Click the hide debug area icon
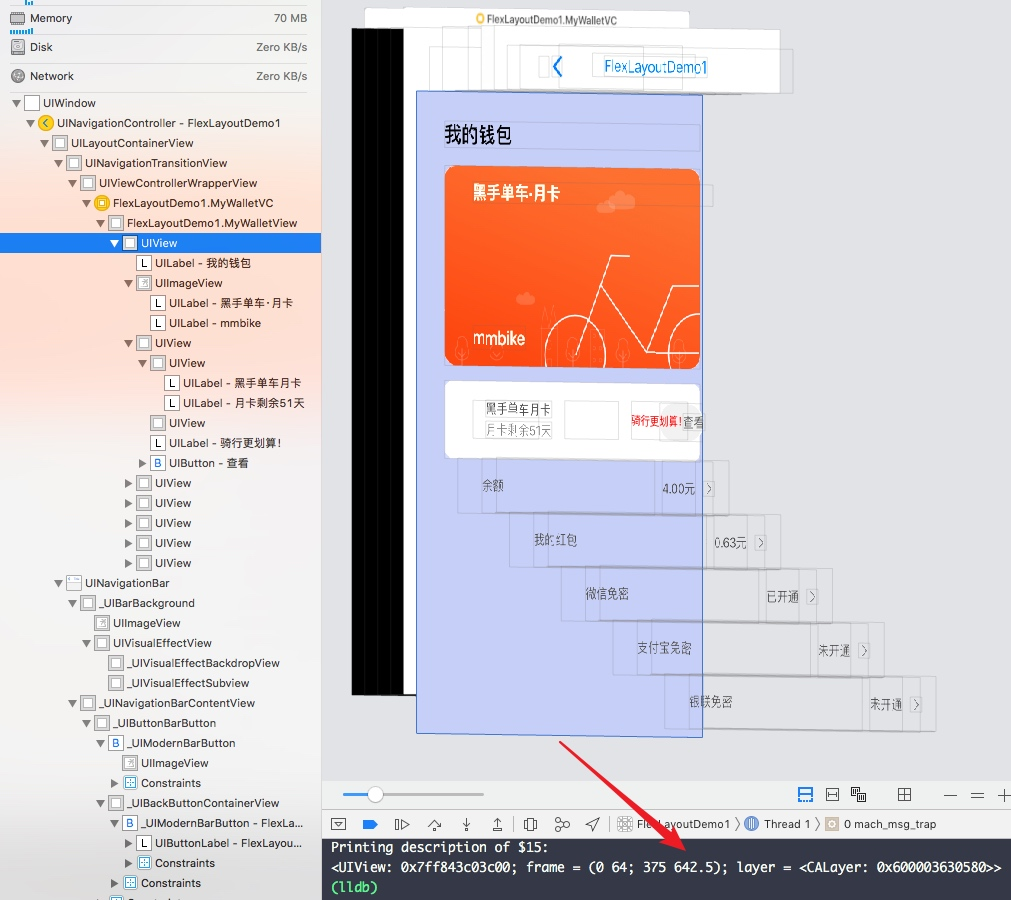This screenshot has width=1011, height=900. point(339,824)
